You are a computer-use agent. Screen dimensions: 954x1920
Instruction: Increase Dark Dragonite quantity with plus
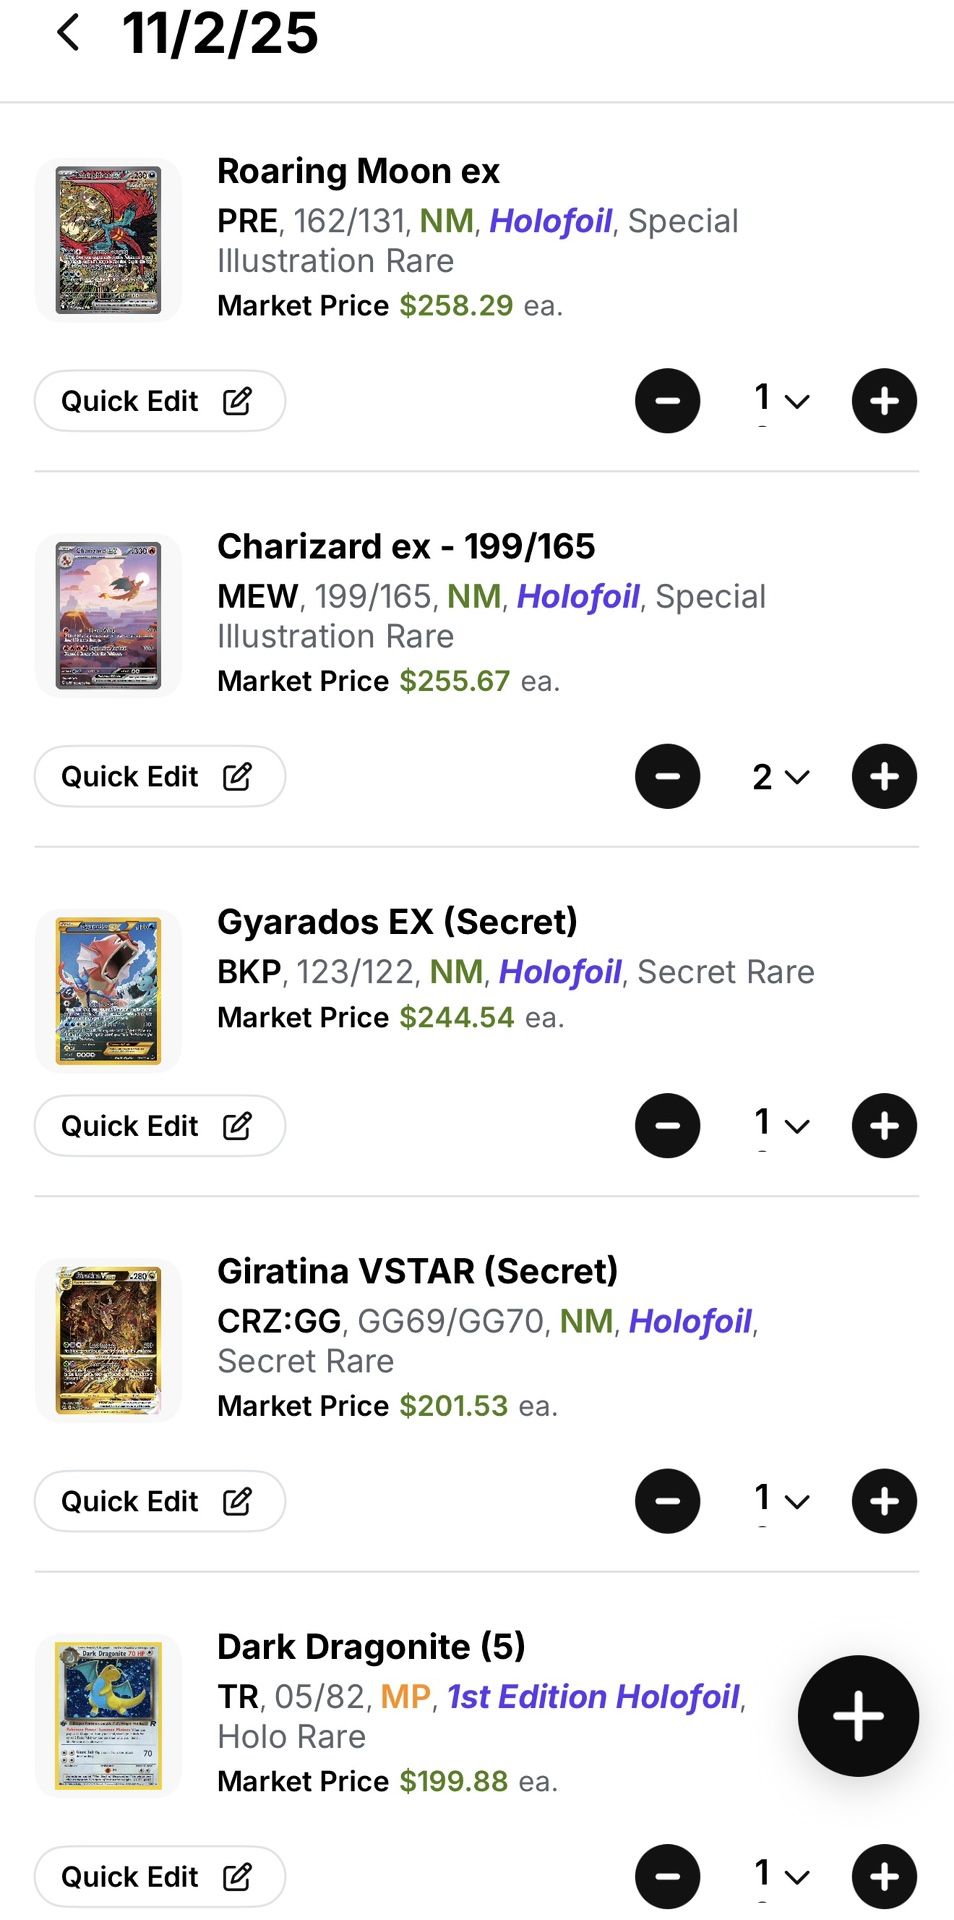884,1876
